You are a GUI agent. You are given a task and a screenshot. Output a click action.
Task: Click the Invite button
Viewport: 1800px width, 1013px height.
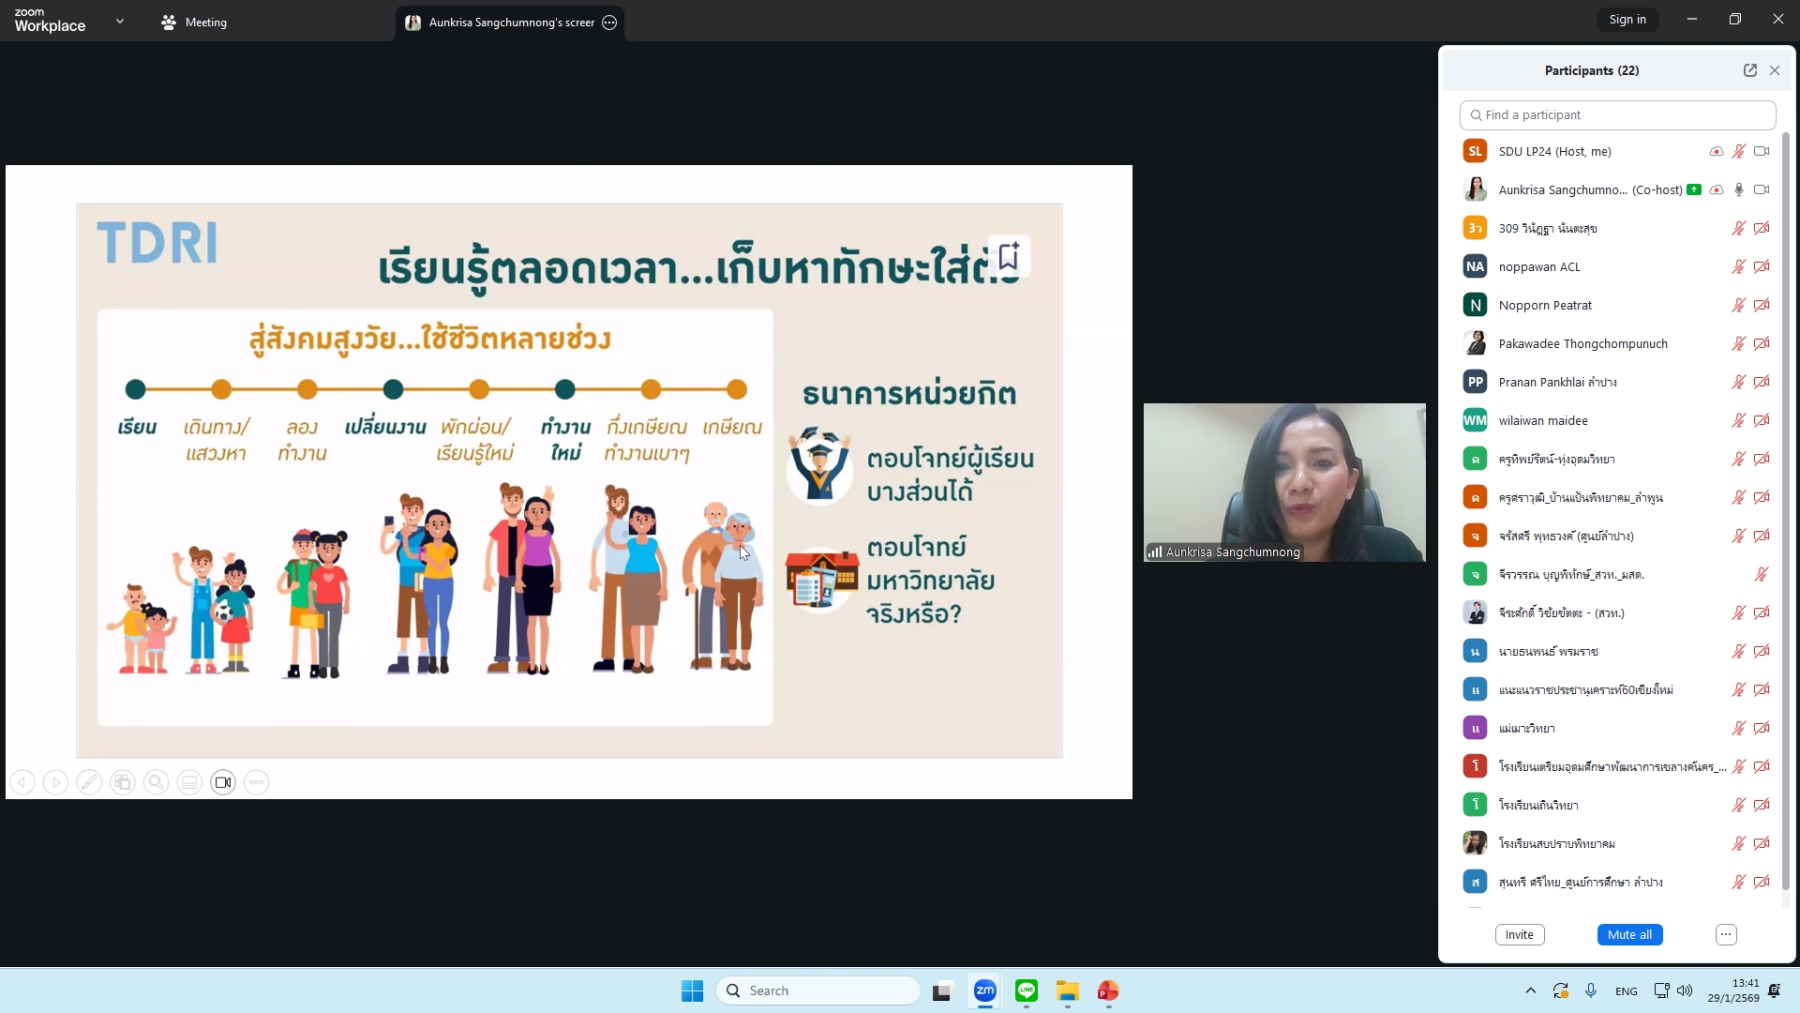point(1519,934)
